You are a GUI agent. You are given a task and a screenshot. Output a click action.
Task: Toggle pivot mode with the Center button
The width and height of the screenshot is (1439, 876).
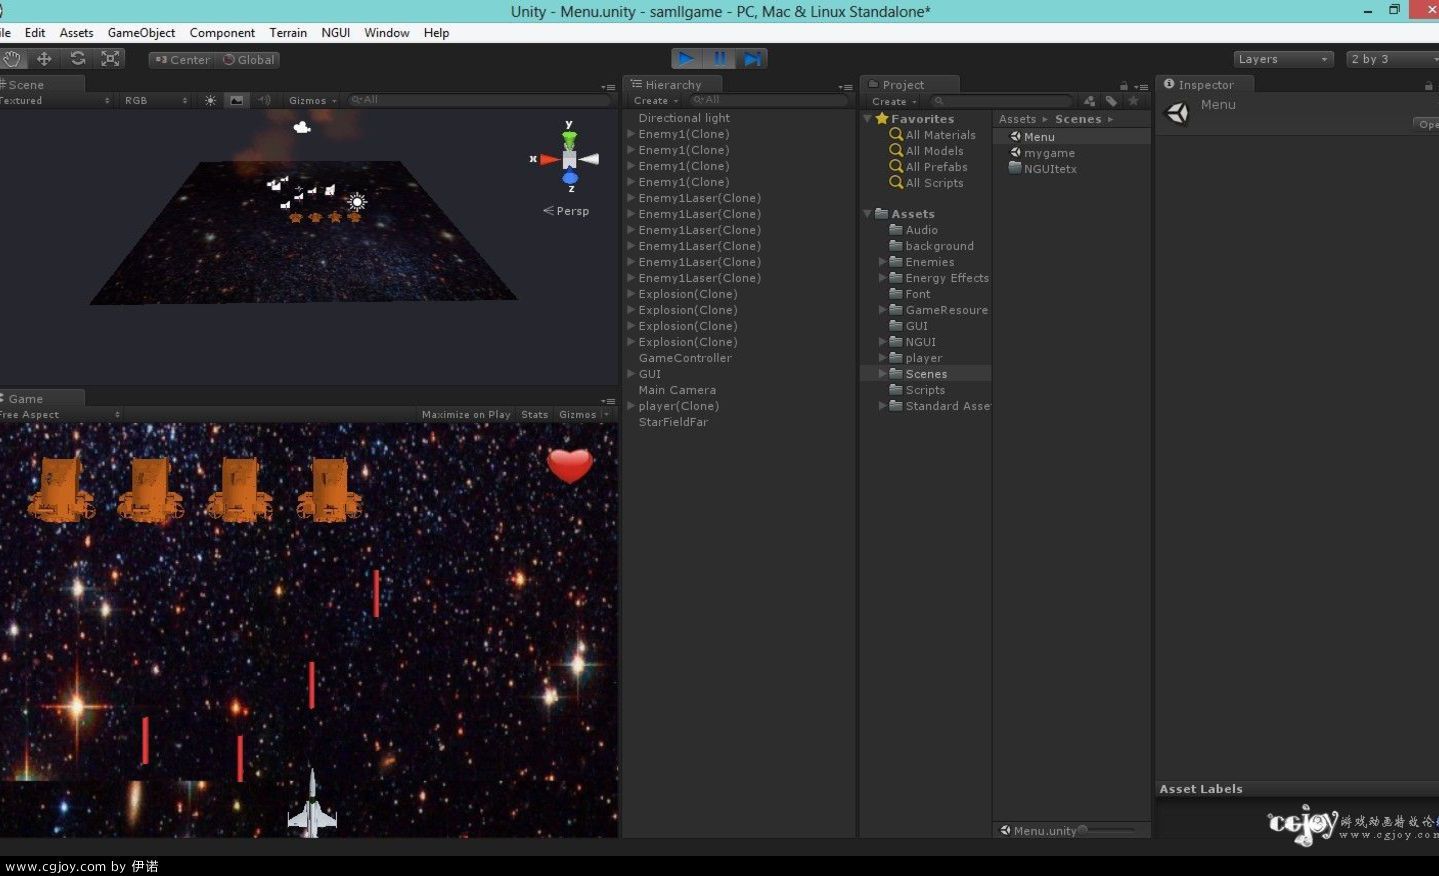coord(182,60)
